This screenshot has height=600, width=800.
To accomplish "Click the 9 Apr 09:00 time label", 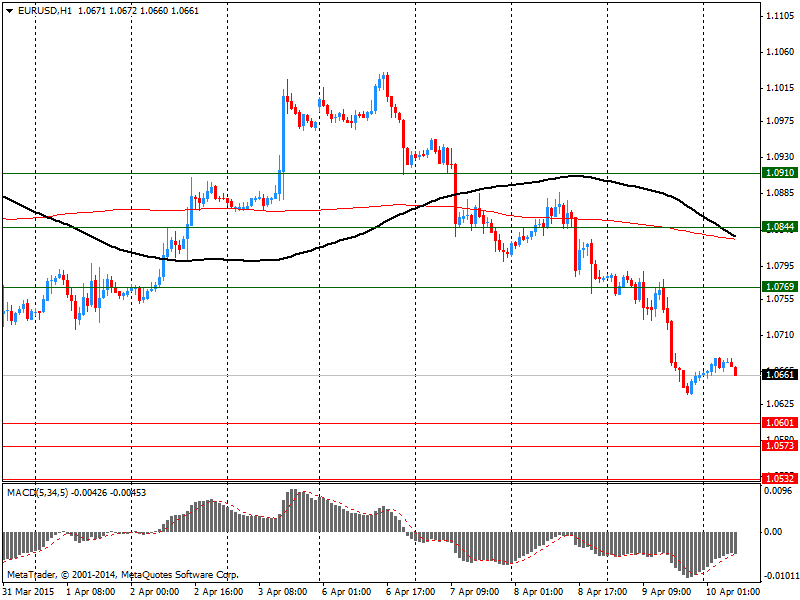I will (x=666, y=592).
